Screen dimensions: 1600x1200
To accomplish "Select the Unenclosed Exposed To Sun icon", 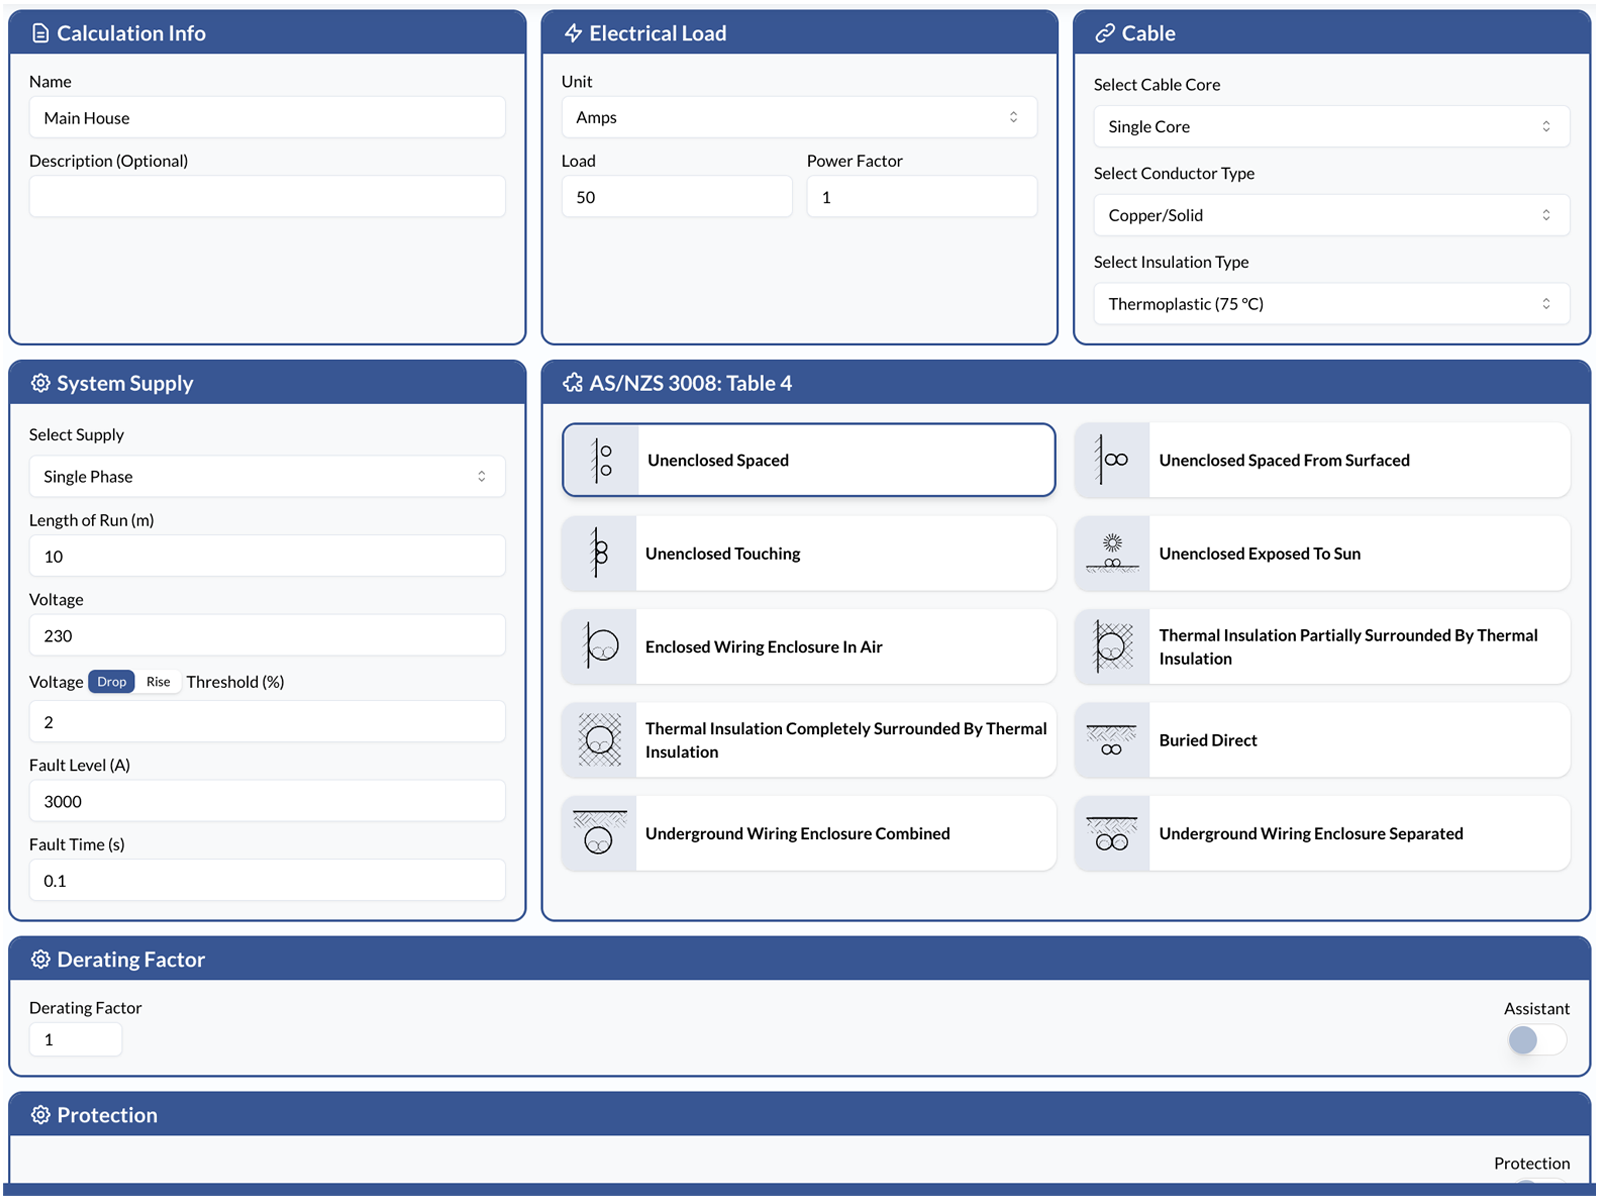I will [1112, 554].
